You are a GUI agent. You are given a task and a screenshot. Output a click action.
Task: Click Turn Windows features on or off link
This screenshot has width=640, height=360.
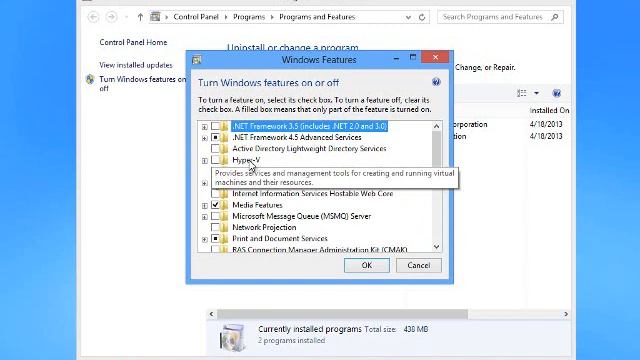point(142,84)
